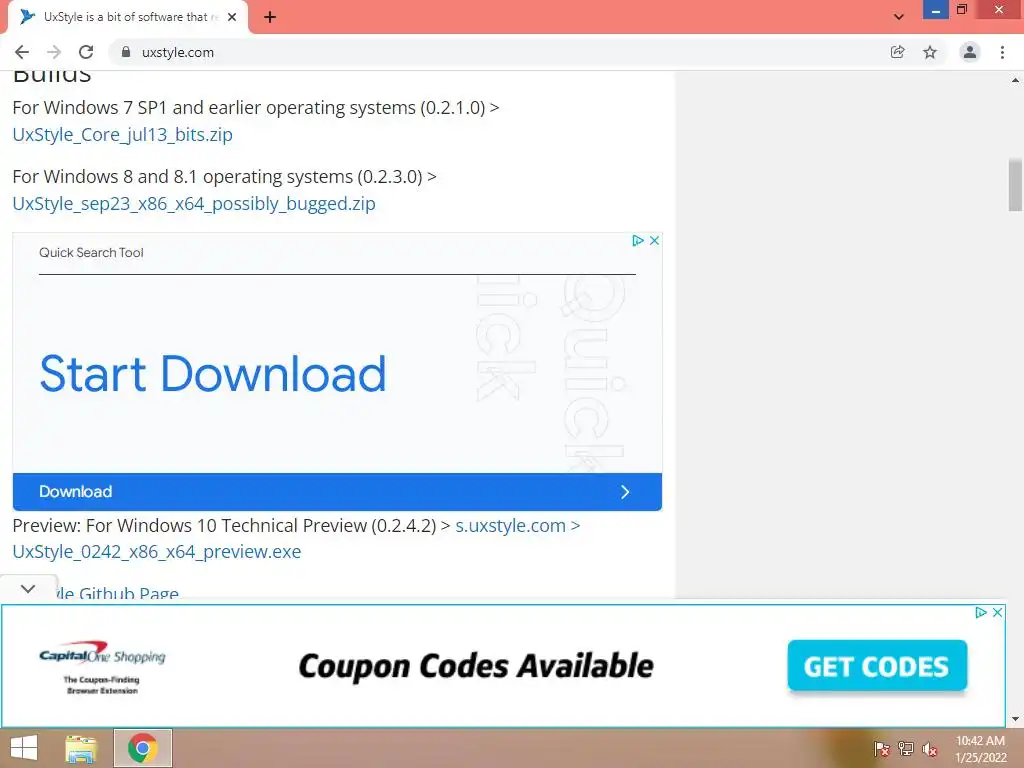Share this page via the share icon
The image size is (1024, 768).
pyautogui.click(x=898, y=52)
